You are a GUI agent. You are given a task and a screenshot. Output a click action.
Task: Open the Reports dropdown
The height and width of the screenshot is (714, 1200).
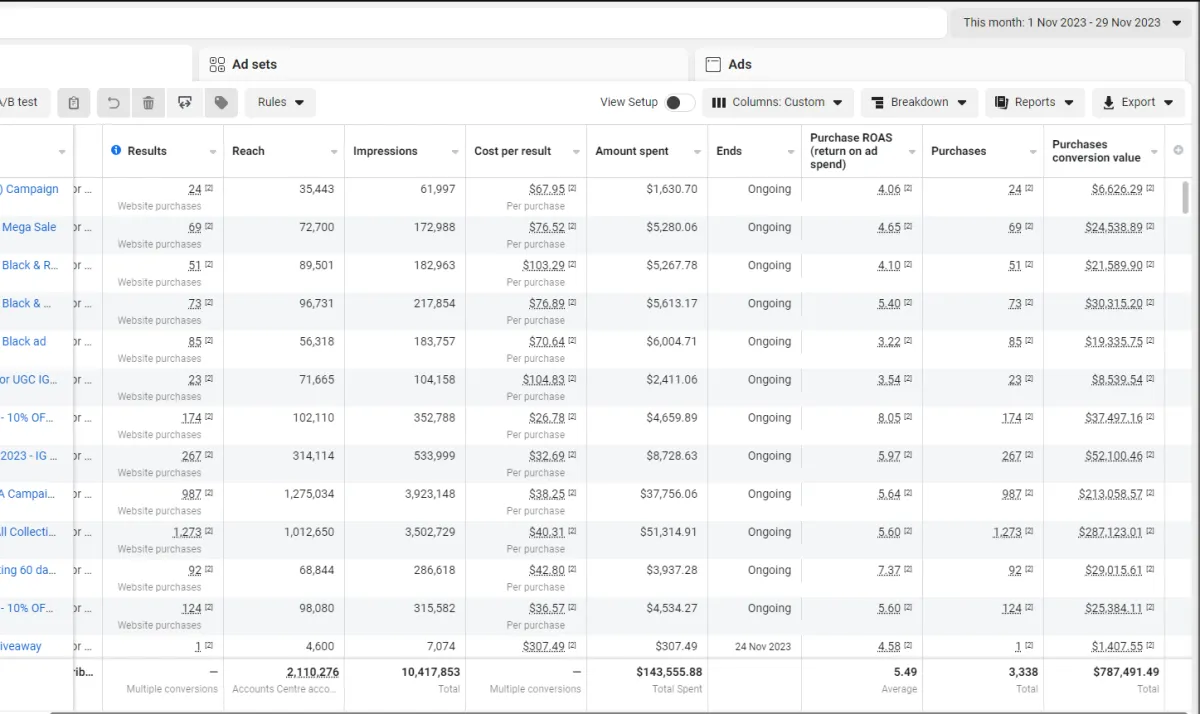pyautogui.click(x=1035, y=102)
